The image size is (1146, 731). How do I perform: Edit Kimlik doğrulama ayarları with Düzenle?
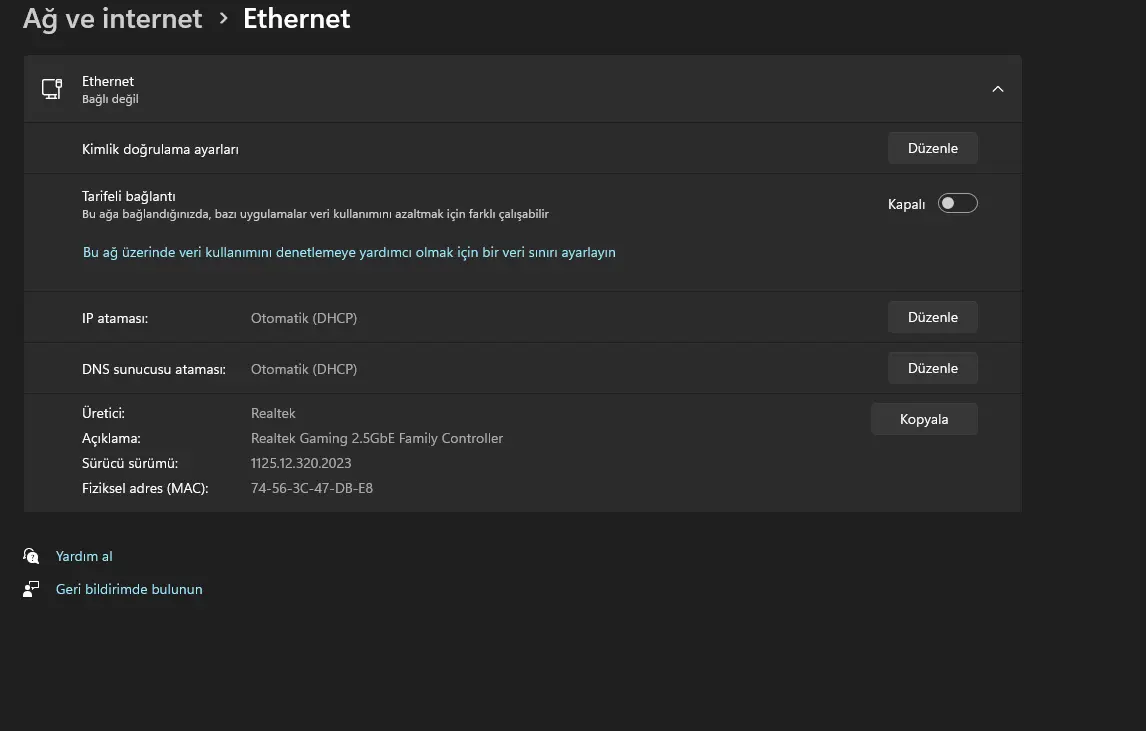933,148
